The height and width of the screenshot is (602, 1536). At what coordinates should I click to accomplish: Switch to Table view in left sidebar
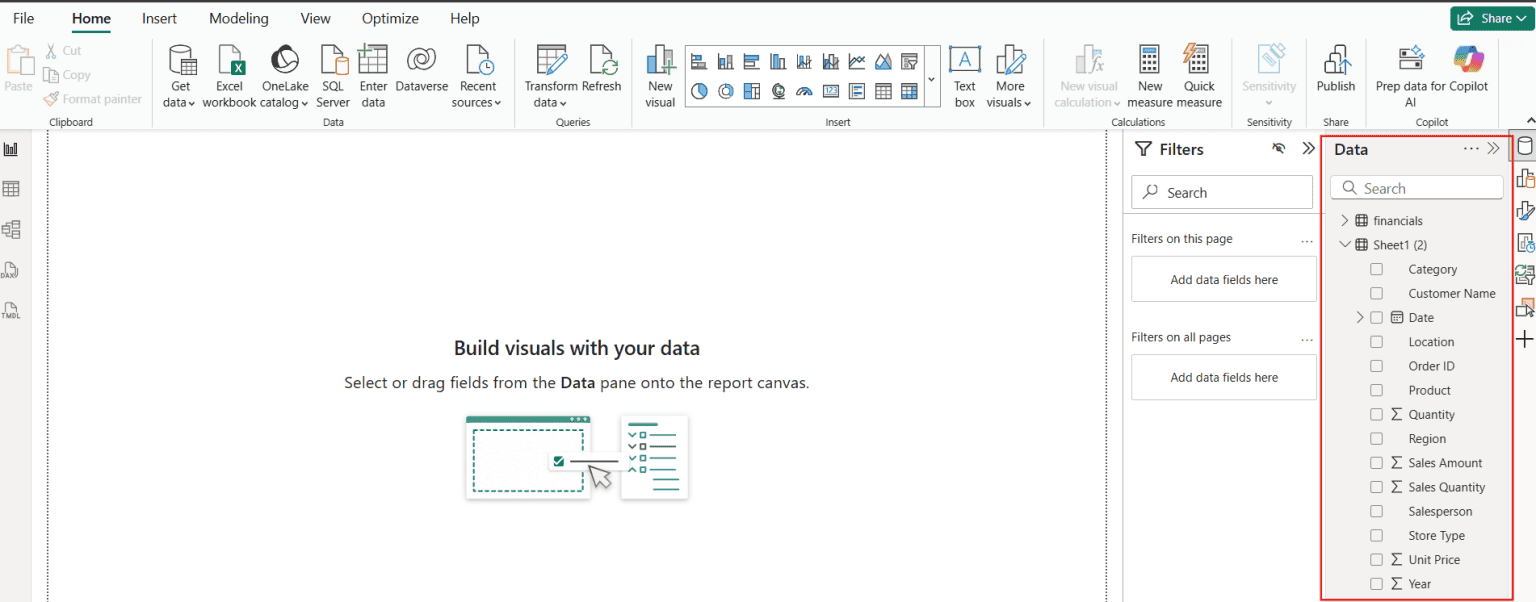pos(11,189)
